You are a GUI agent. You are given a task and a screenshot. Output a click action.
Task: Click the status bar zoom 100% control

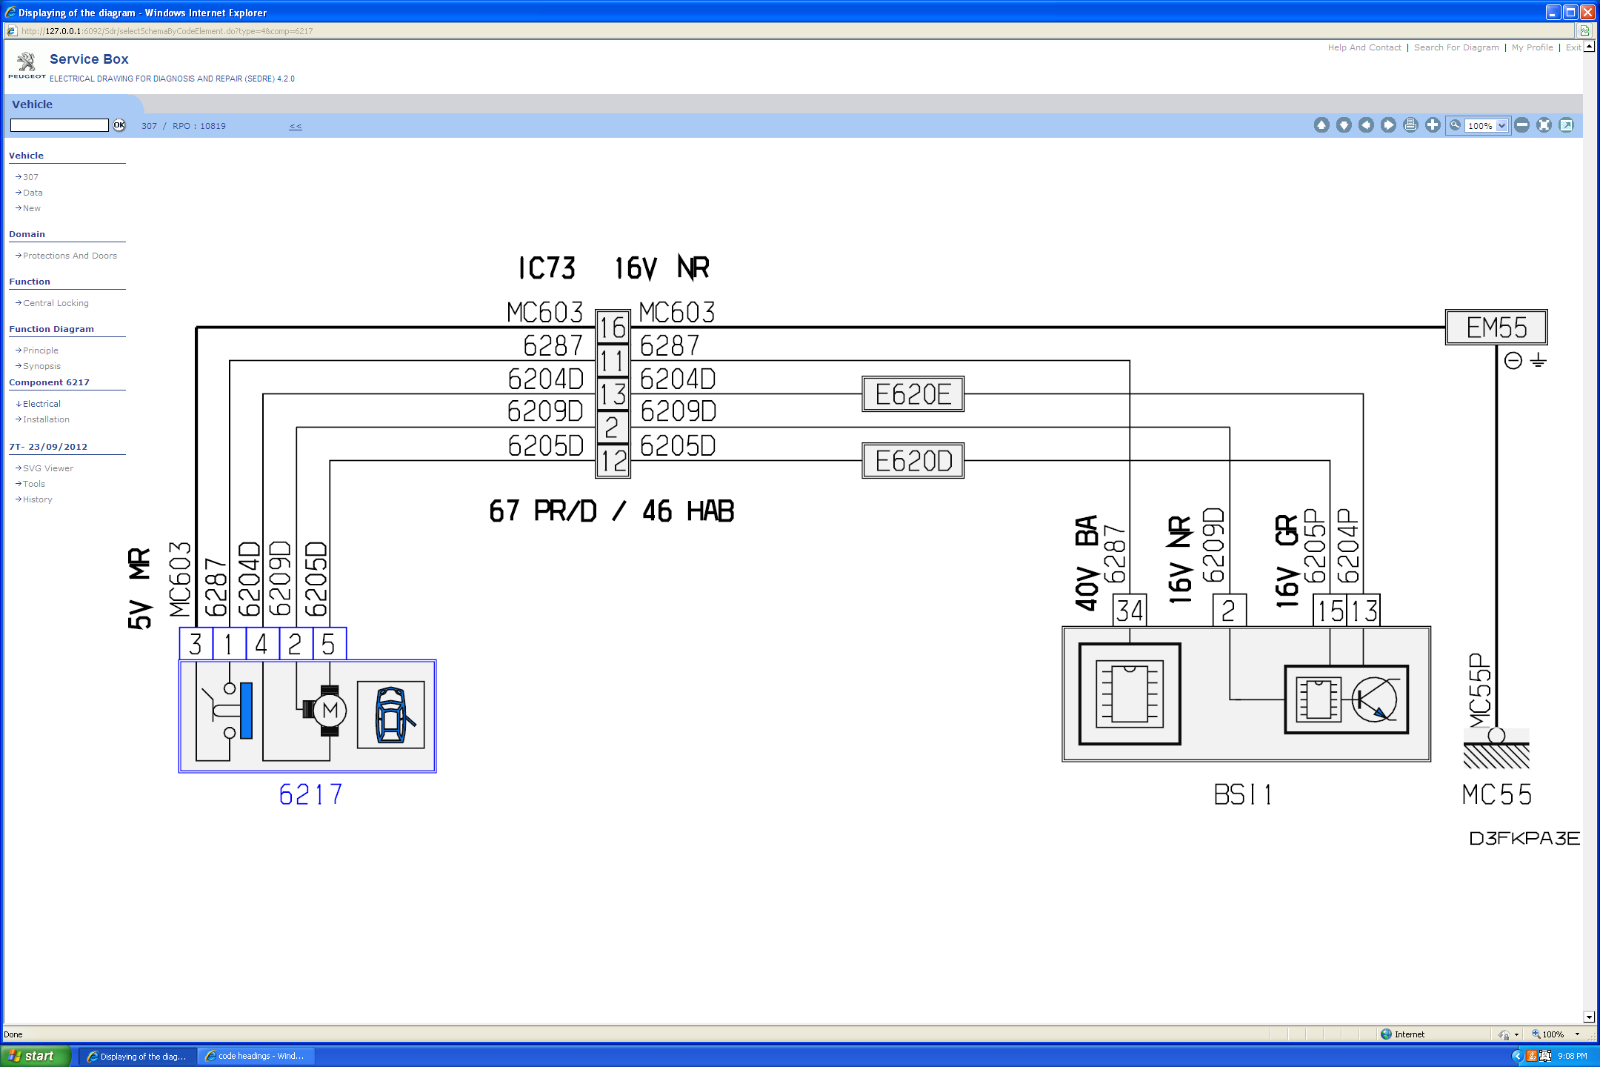click(x=1555, y=1034)
